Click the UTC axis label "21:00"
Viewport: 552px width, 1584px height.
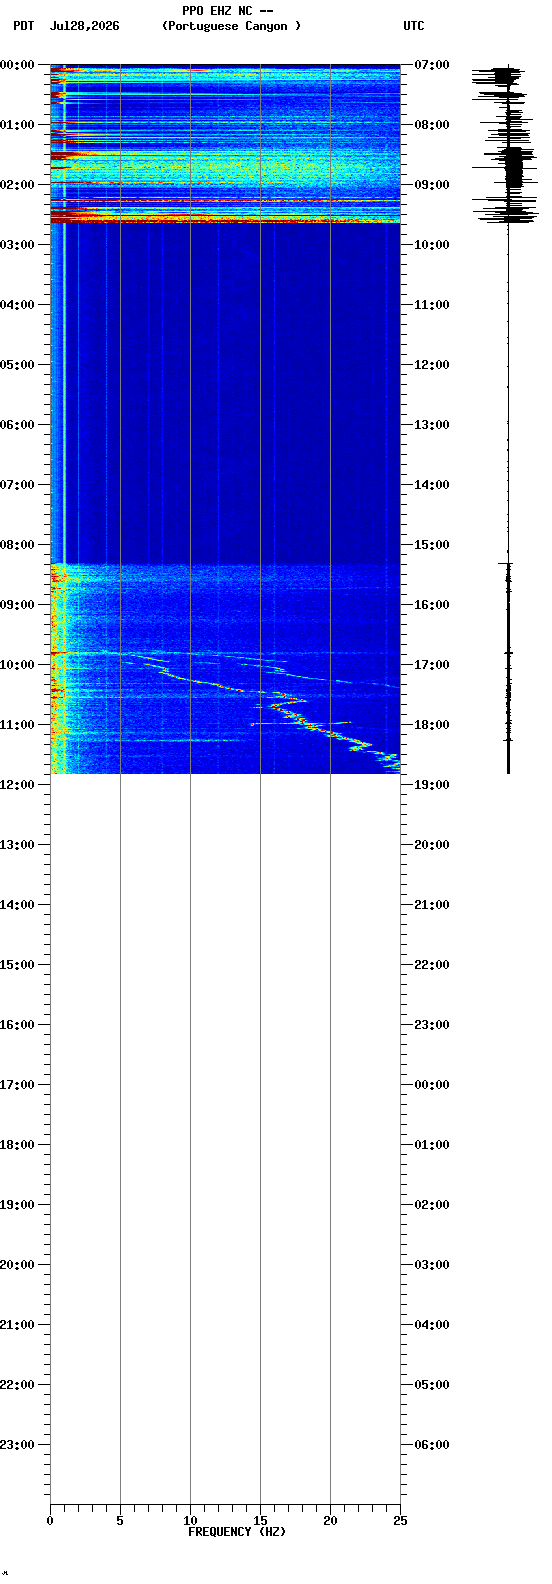(x=431, y=905)
